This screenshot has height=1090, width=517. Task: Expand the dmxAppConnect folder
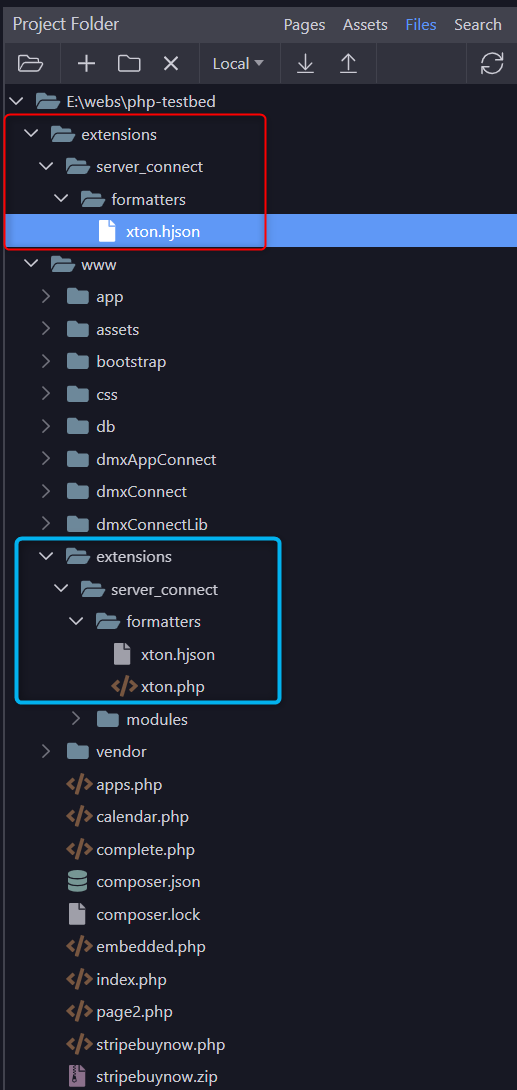pos(46,459)
